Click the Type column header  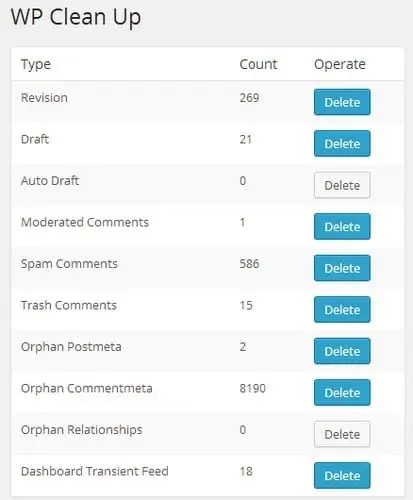pyautogui.click(x=36, y=65)
